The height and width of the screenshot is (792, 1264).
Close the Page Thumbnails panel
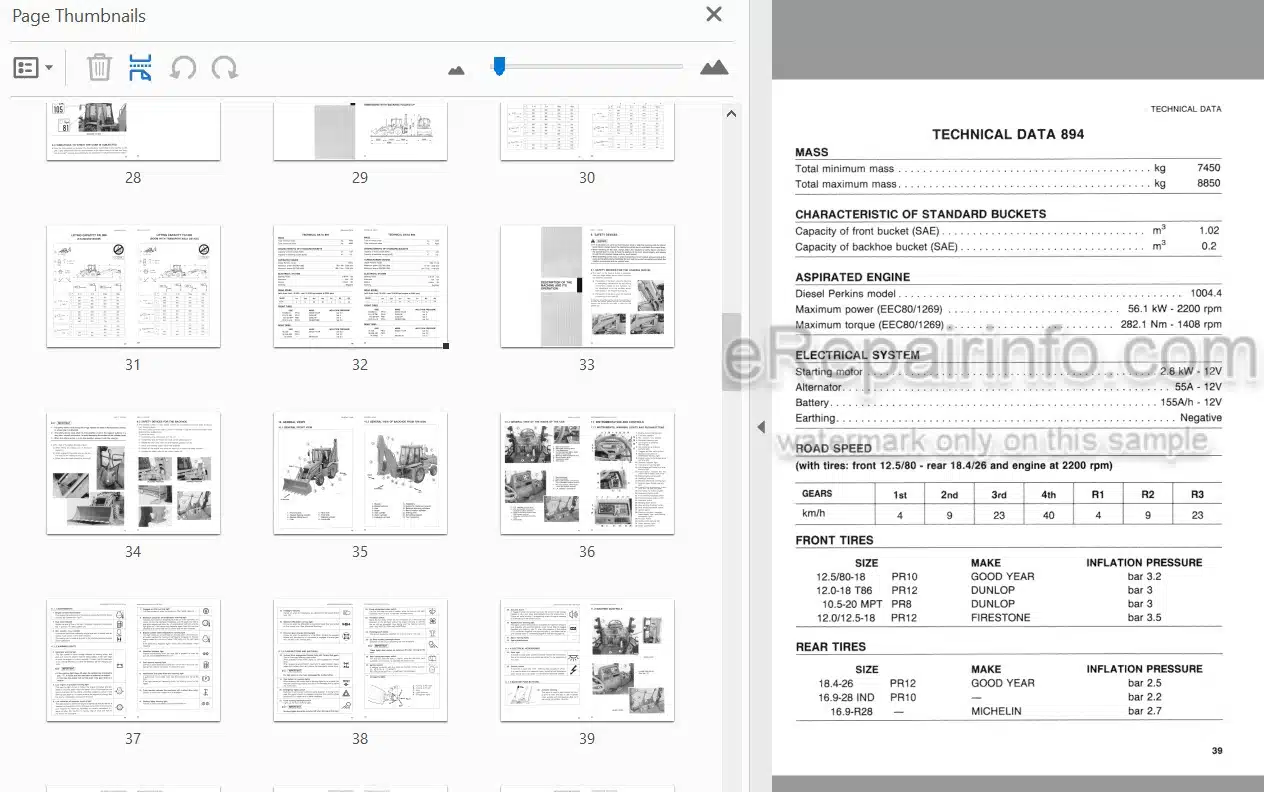point(714,14)
